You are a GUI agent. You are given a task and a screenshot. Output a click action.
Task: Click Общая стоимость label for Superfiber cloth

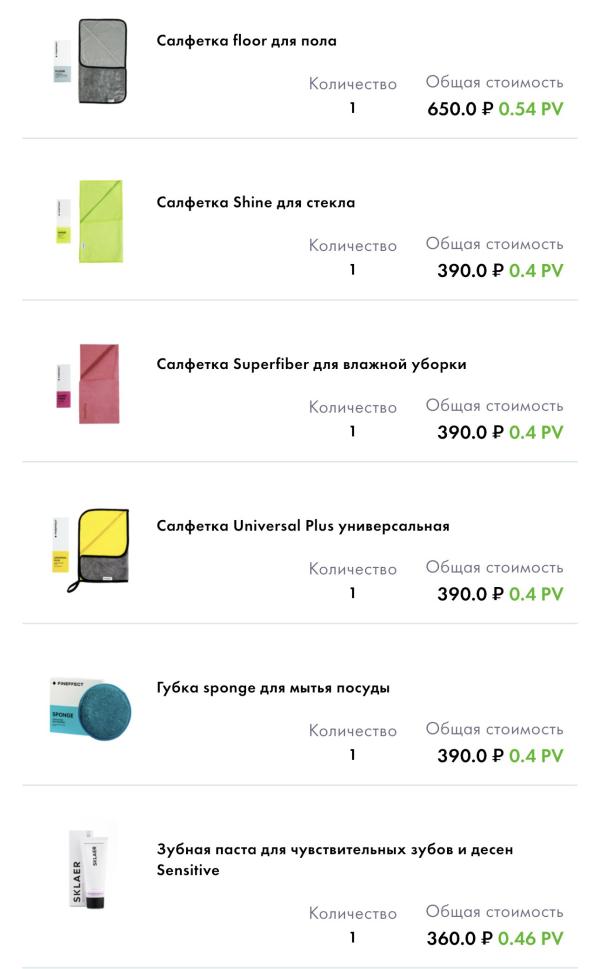click(494, 406)
